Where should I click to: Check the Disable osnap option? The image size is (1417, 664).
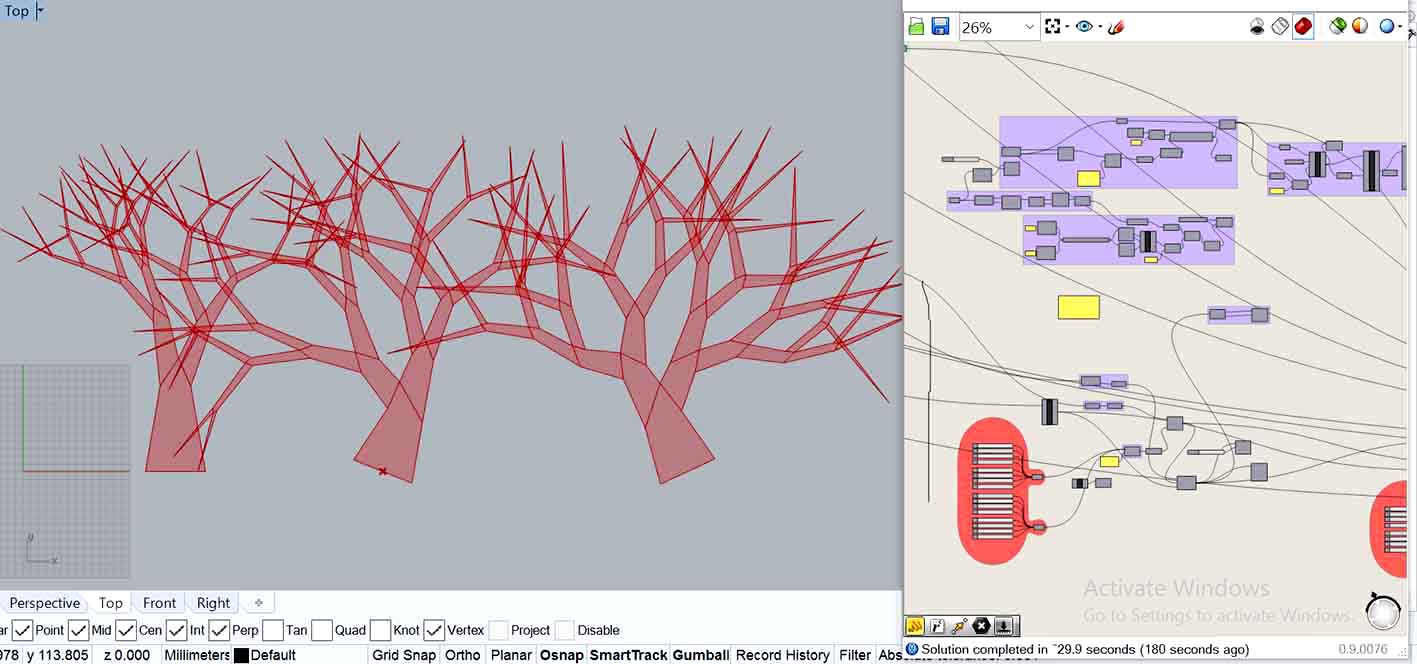pos(564,630)
